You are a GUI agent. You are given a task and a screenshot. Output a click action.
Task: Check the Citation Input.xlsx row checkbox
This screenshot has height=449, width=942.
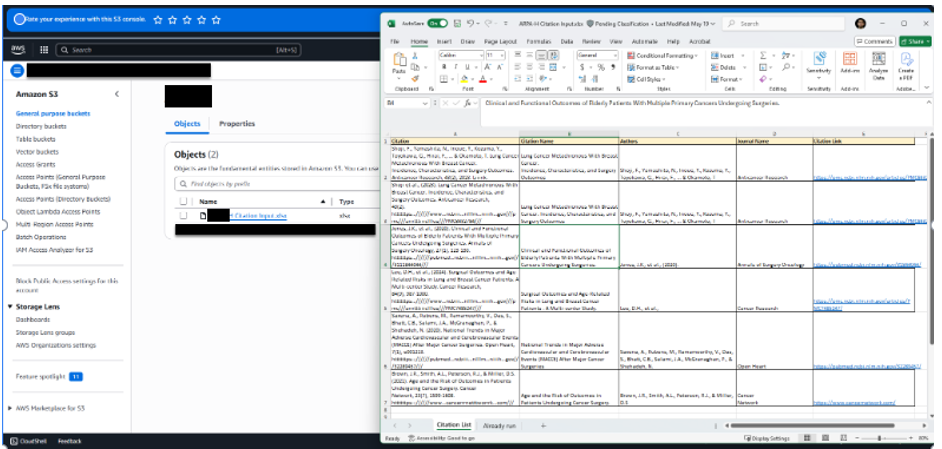(183, 216)
